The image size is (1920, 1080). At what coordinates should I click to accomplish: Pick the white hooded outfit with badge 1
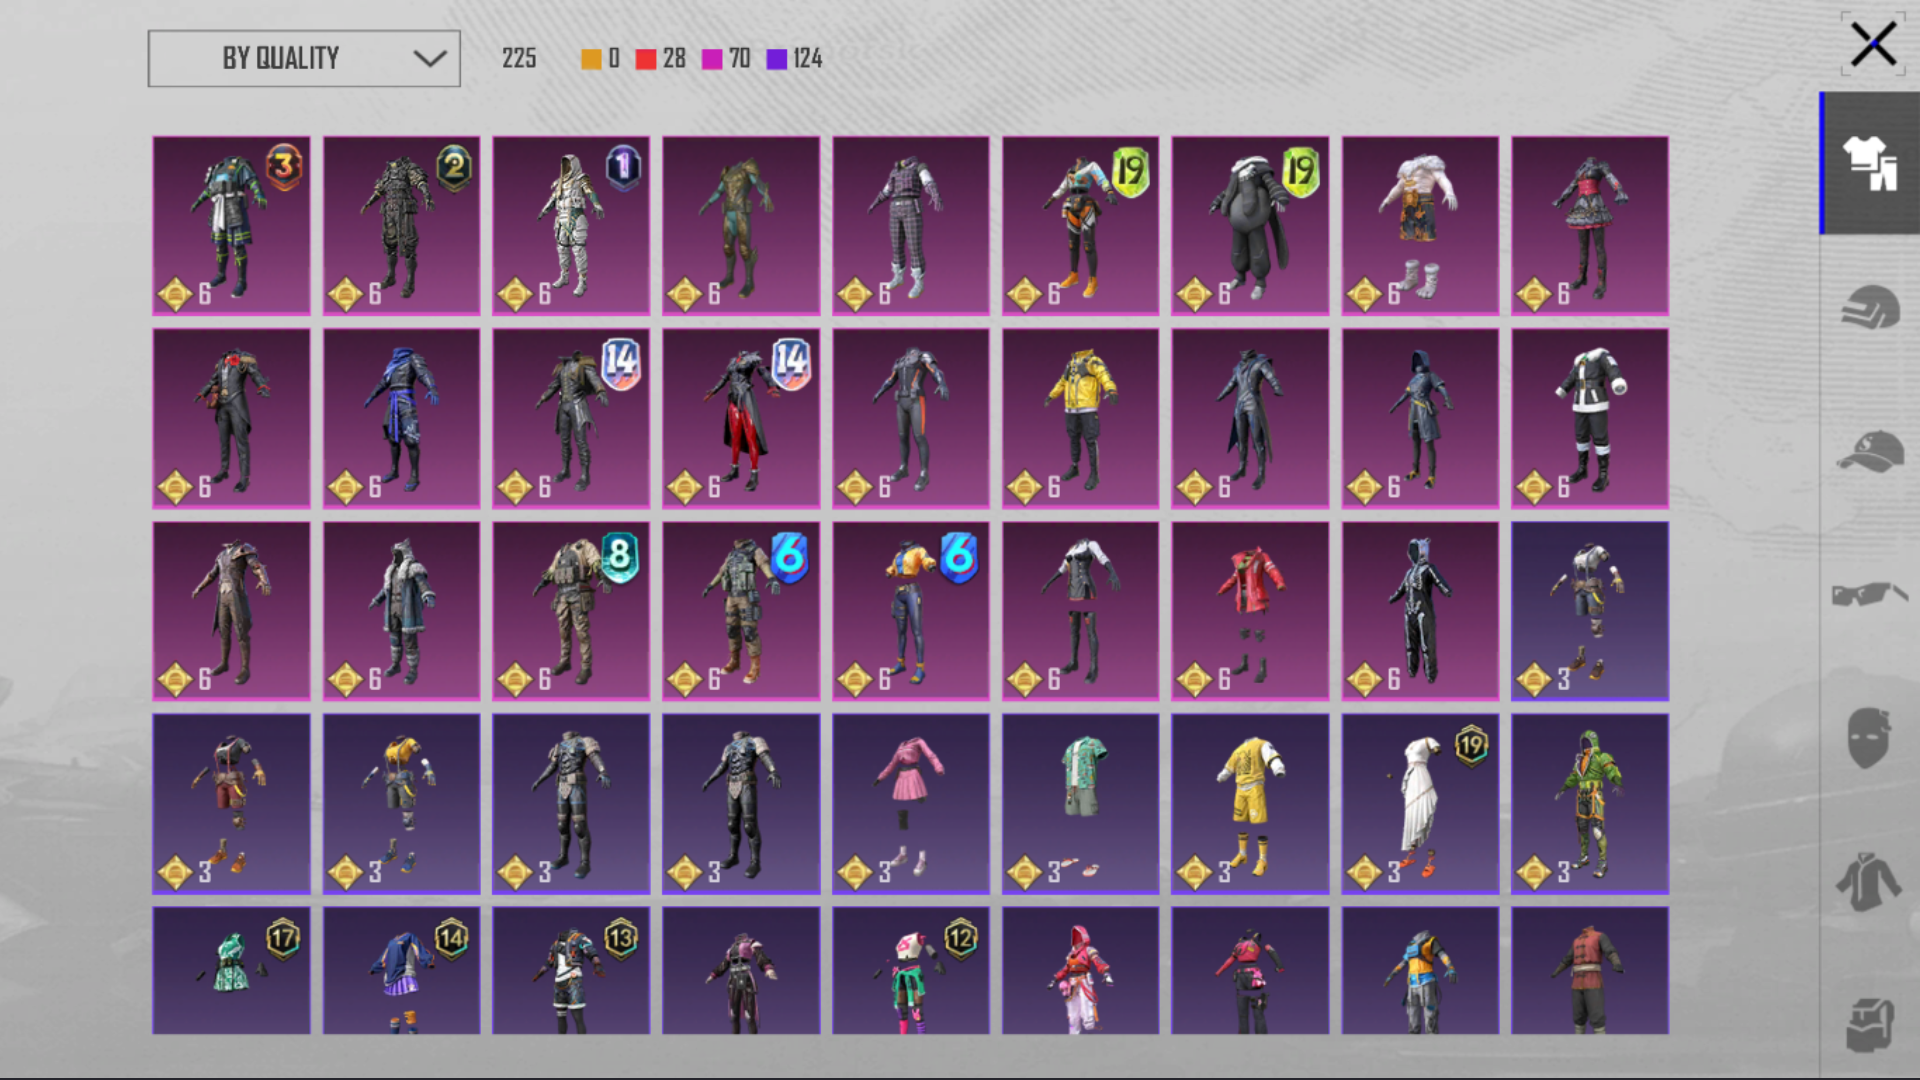571,226
